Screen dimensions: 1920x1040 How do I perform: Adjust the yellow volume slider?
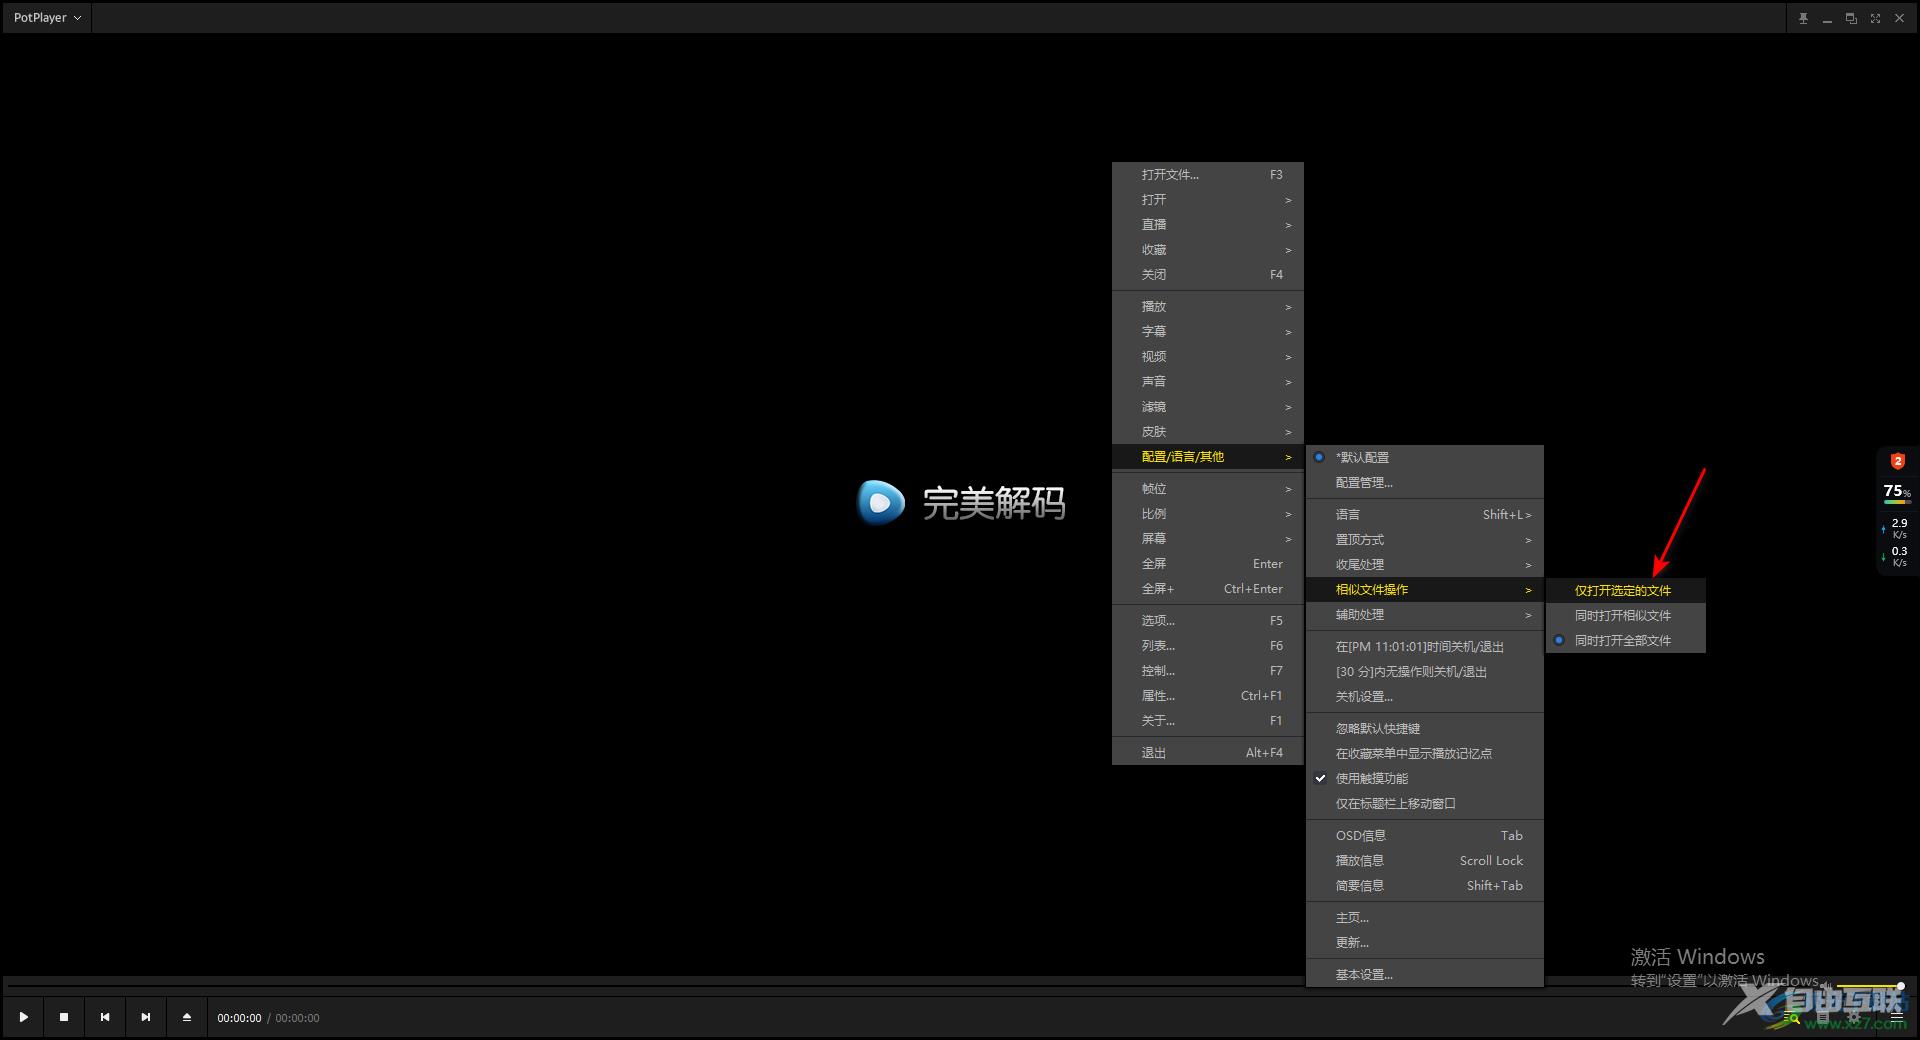click(1869, 986)
